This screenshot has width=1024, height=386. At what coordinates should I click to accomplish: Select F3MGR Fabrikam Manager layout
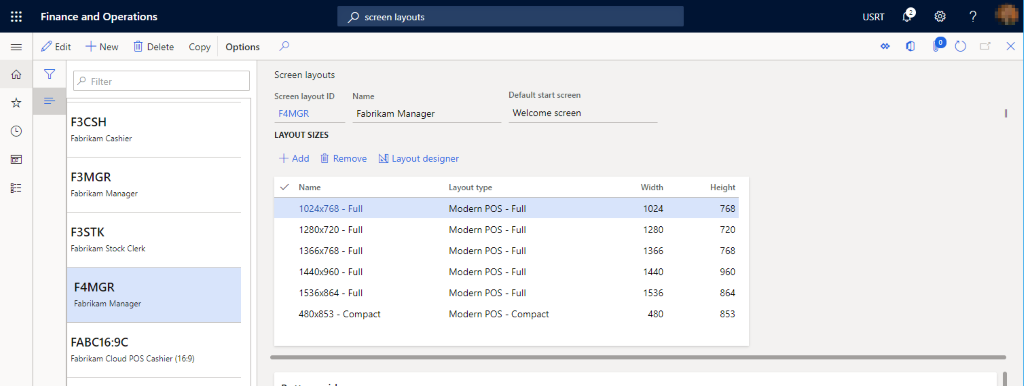click(153, 185)
